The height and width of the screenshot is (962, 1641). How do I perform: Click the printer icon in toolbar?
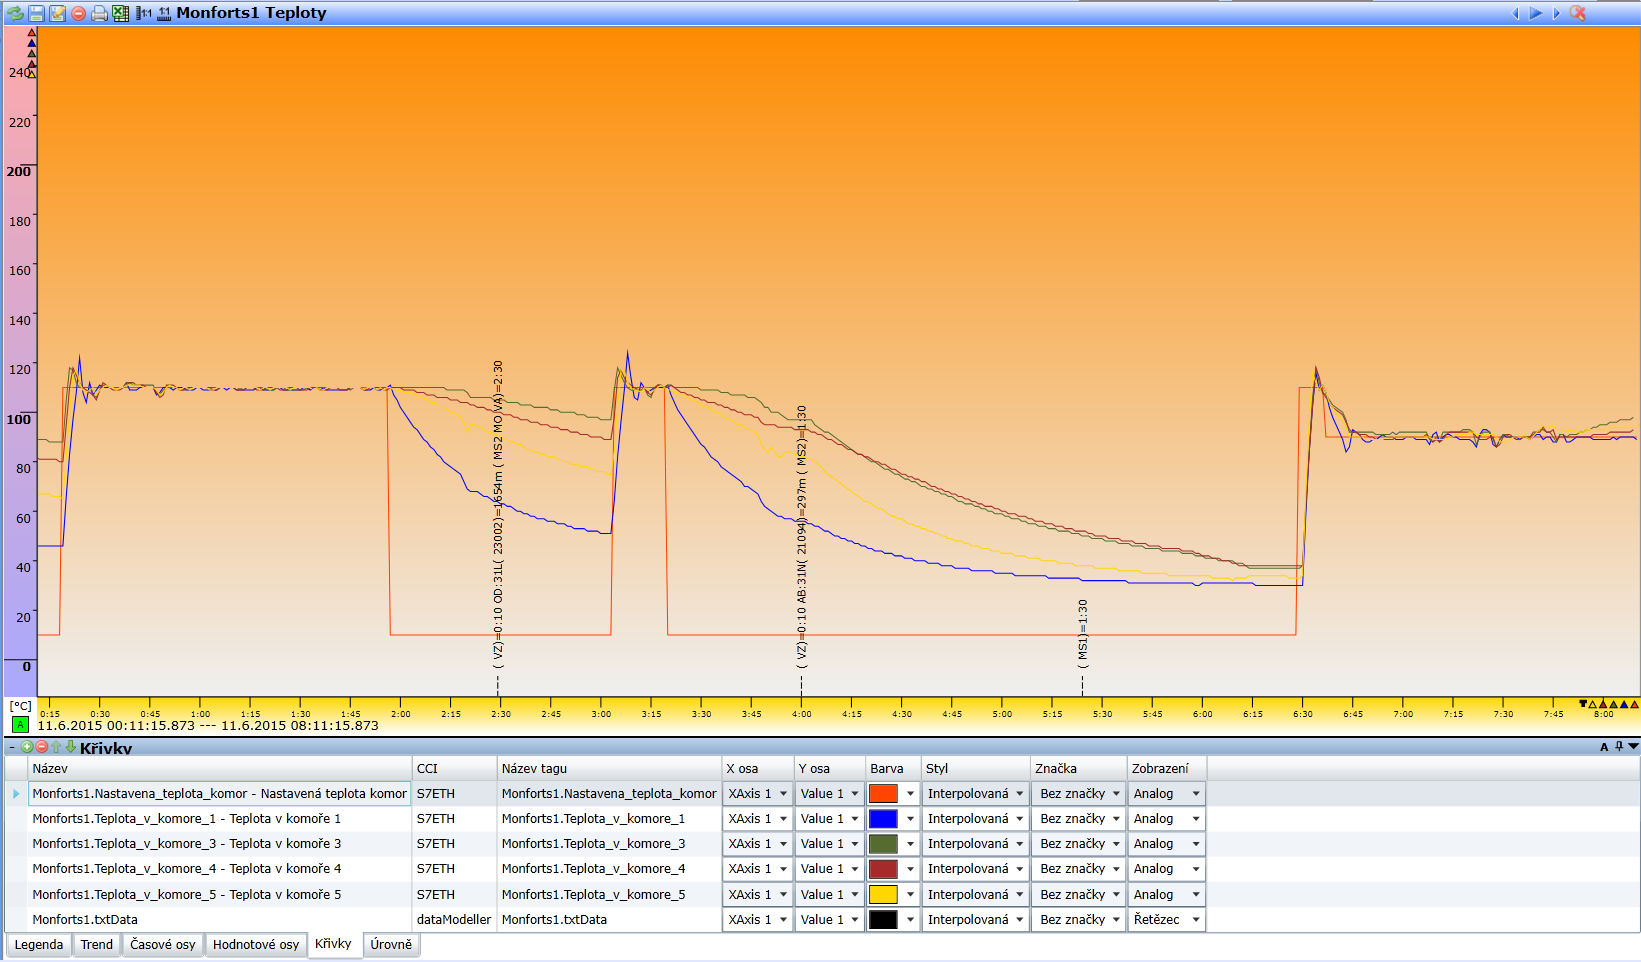pos(99,13)
